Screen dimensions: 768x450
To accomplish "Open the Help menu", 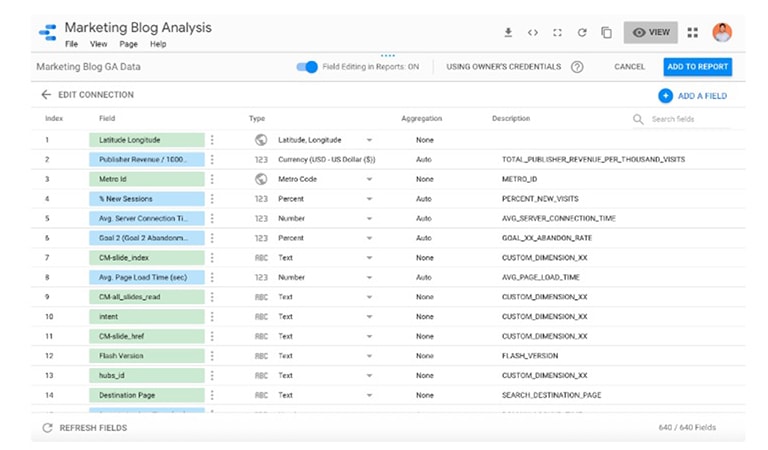I will [x=158, y=44].
